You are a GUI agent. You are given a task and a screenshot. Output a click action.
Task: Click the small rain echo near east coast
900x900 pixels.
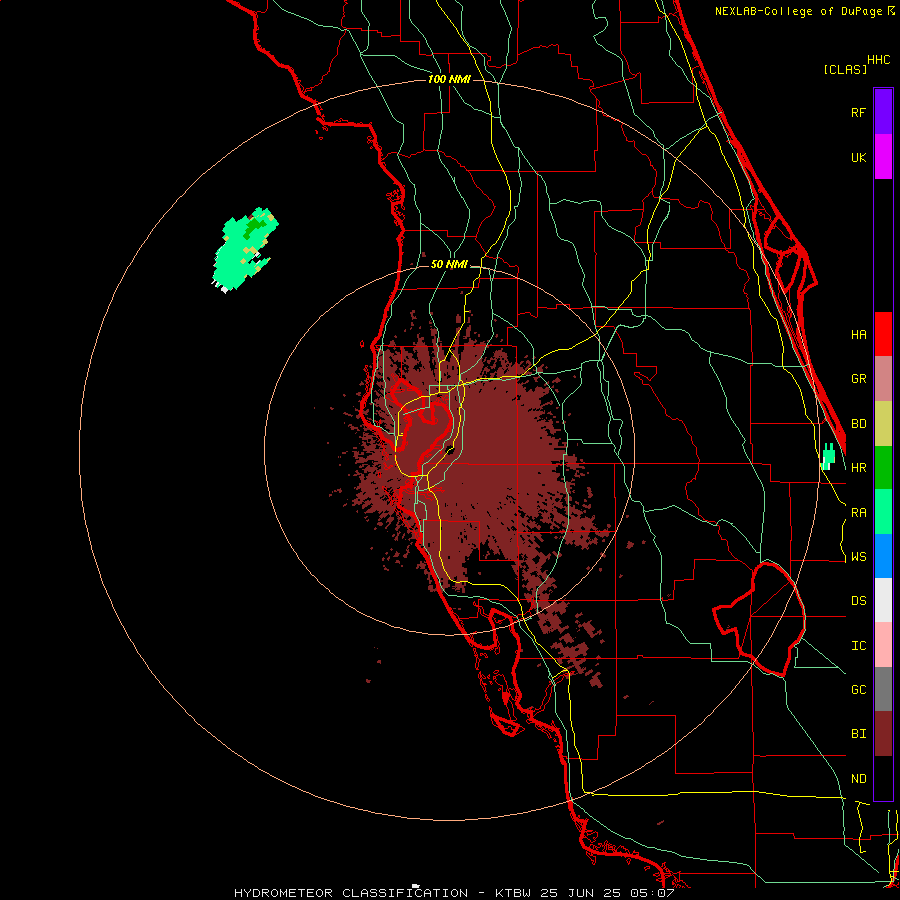point(828,457)
